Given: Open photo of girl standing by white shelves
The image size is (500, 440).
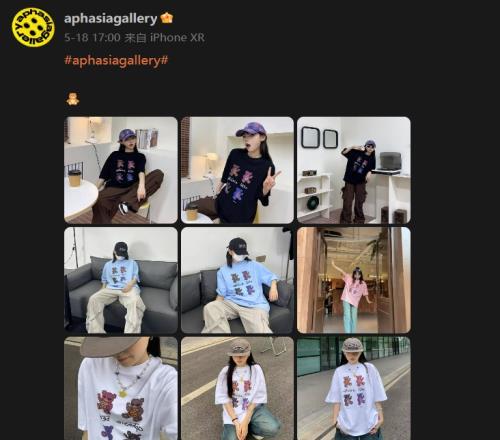Looking at the screenshot, I should (354, 170).
